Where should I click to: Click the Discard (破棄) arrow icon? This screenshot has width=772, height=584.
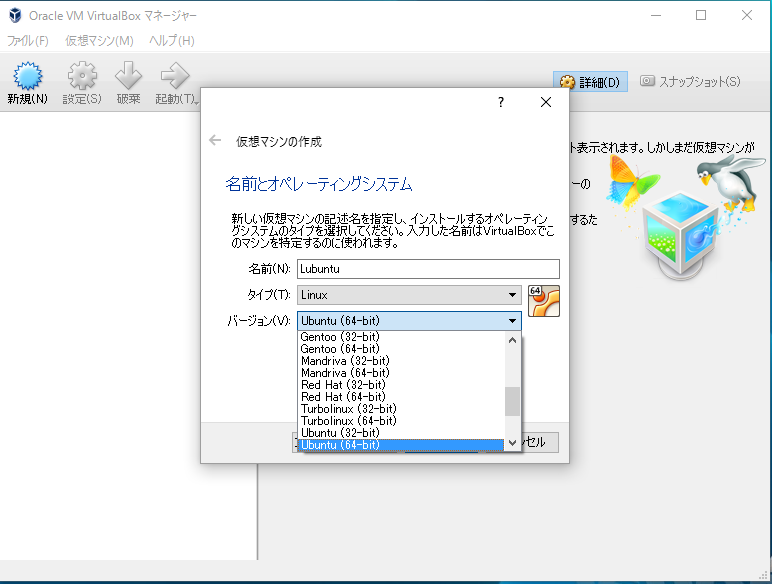tap(129, 76)
